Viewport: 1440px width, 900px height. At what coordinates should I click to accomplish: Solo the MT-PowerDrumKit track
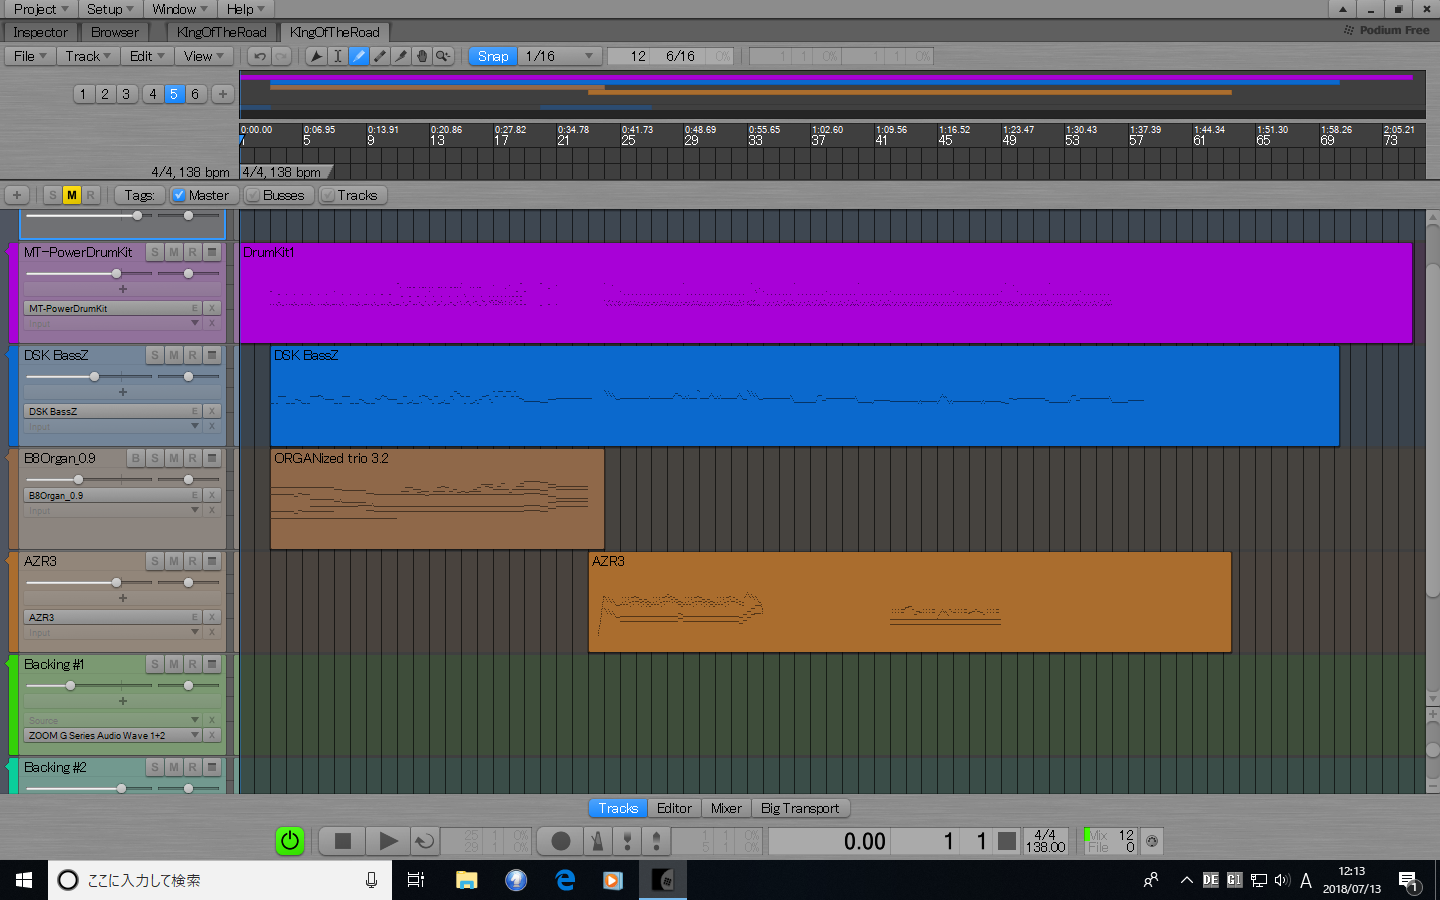(155, 252)
